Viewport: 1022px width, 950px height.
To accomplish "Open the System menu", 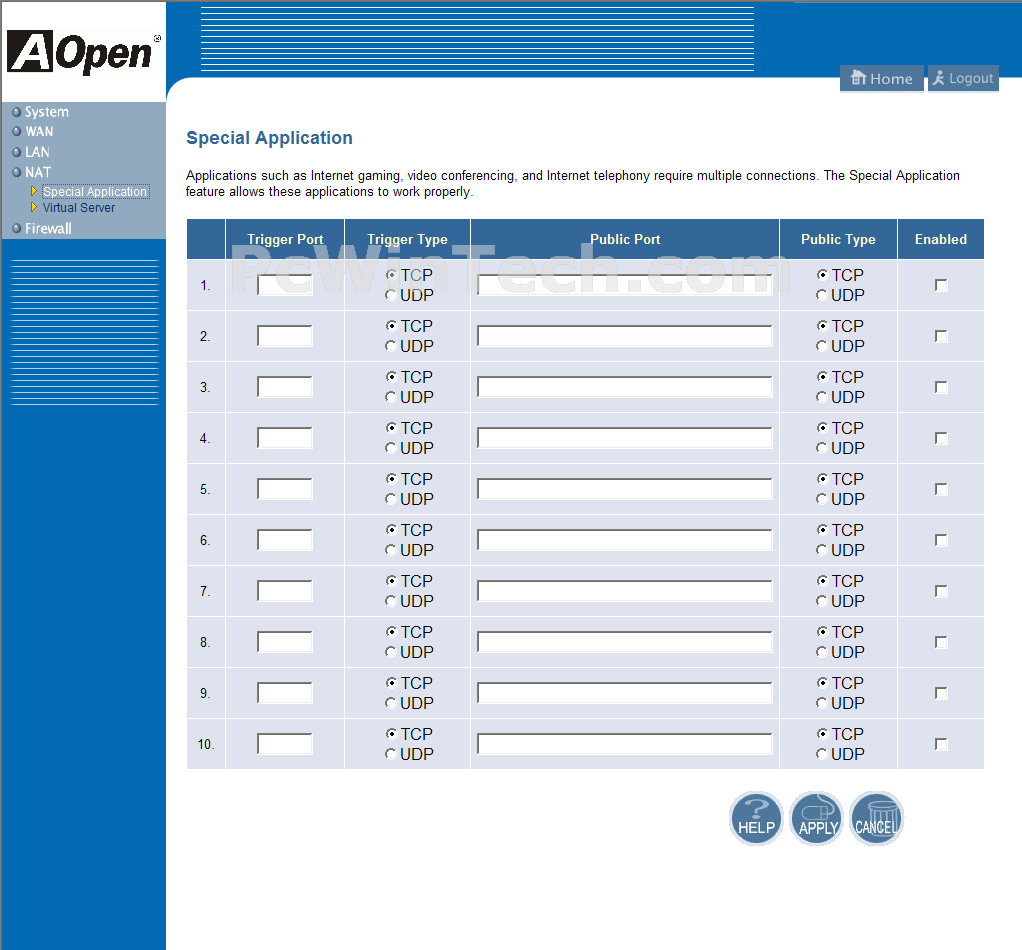I will (46, 112).
